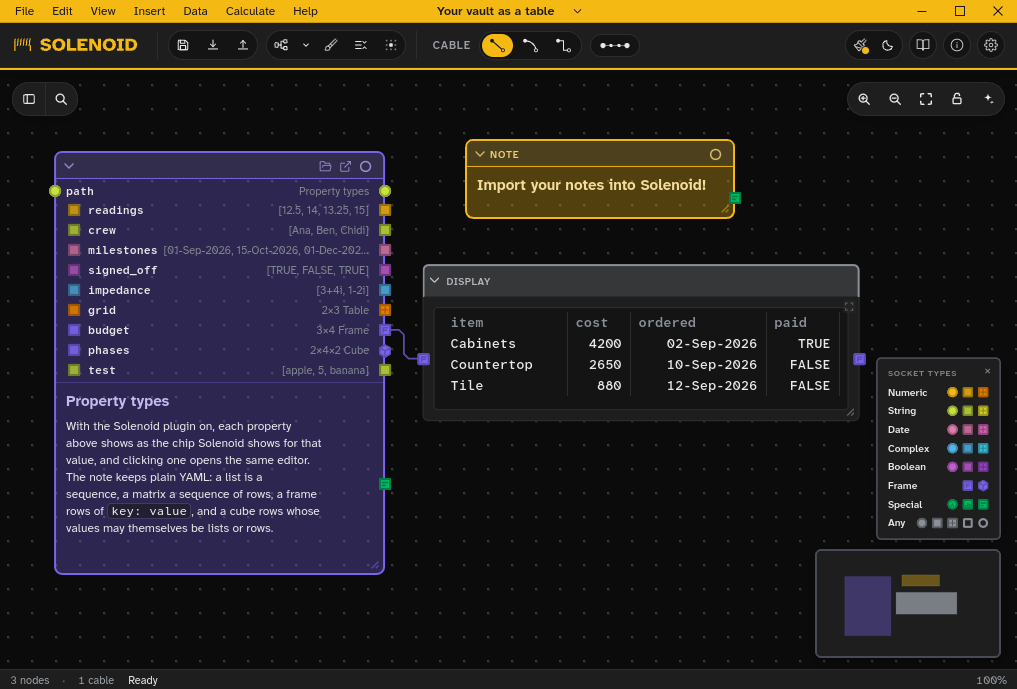1017x689 pixels.
Task: Click the dotted grid snap icon
Action: 390,45
